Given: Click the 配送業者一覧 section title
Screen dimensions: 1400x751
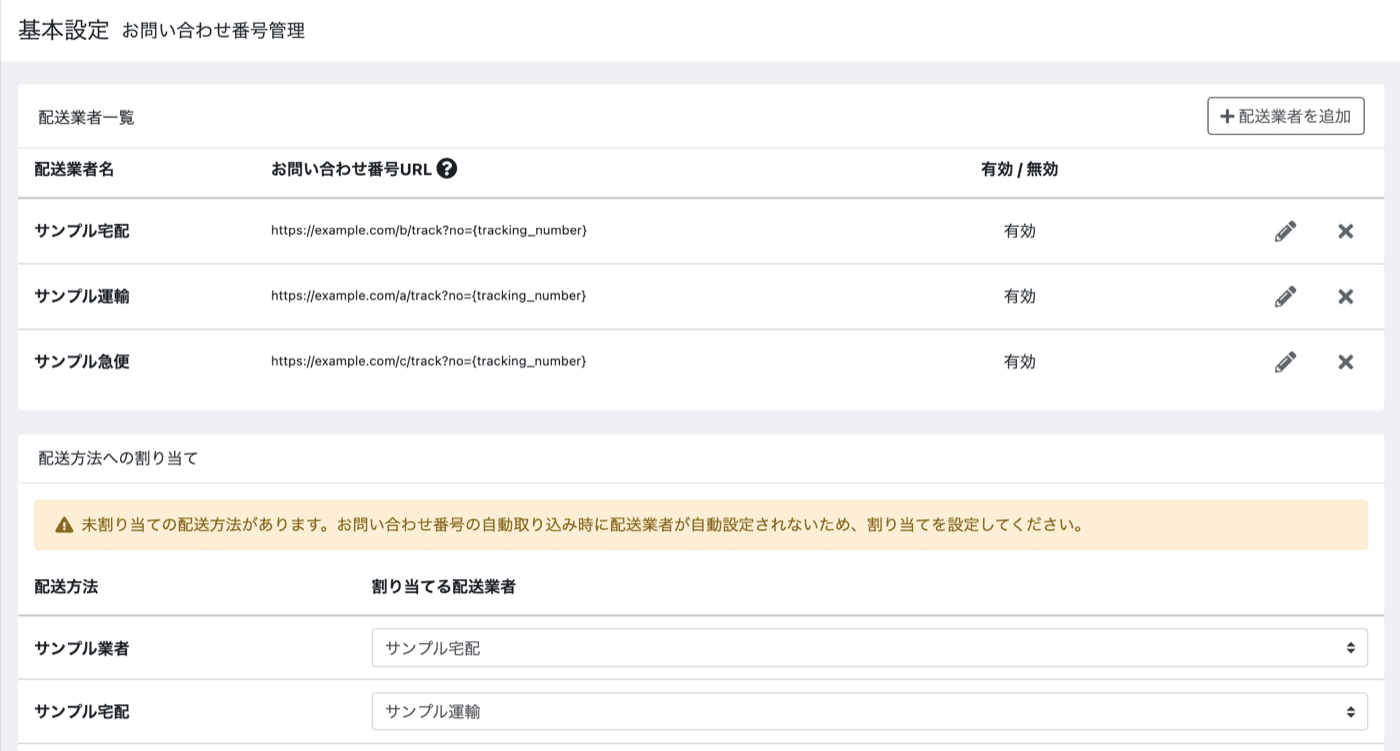Looking at the screenshot, I should tap(86, 117).
